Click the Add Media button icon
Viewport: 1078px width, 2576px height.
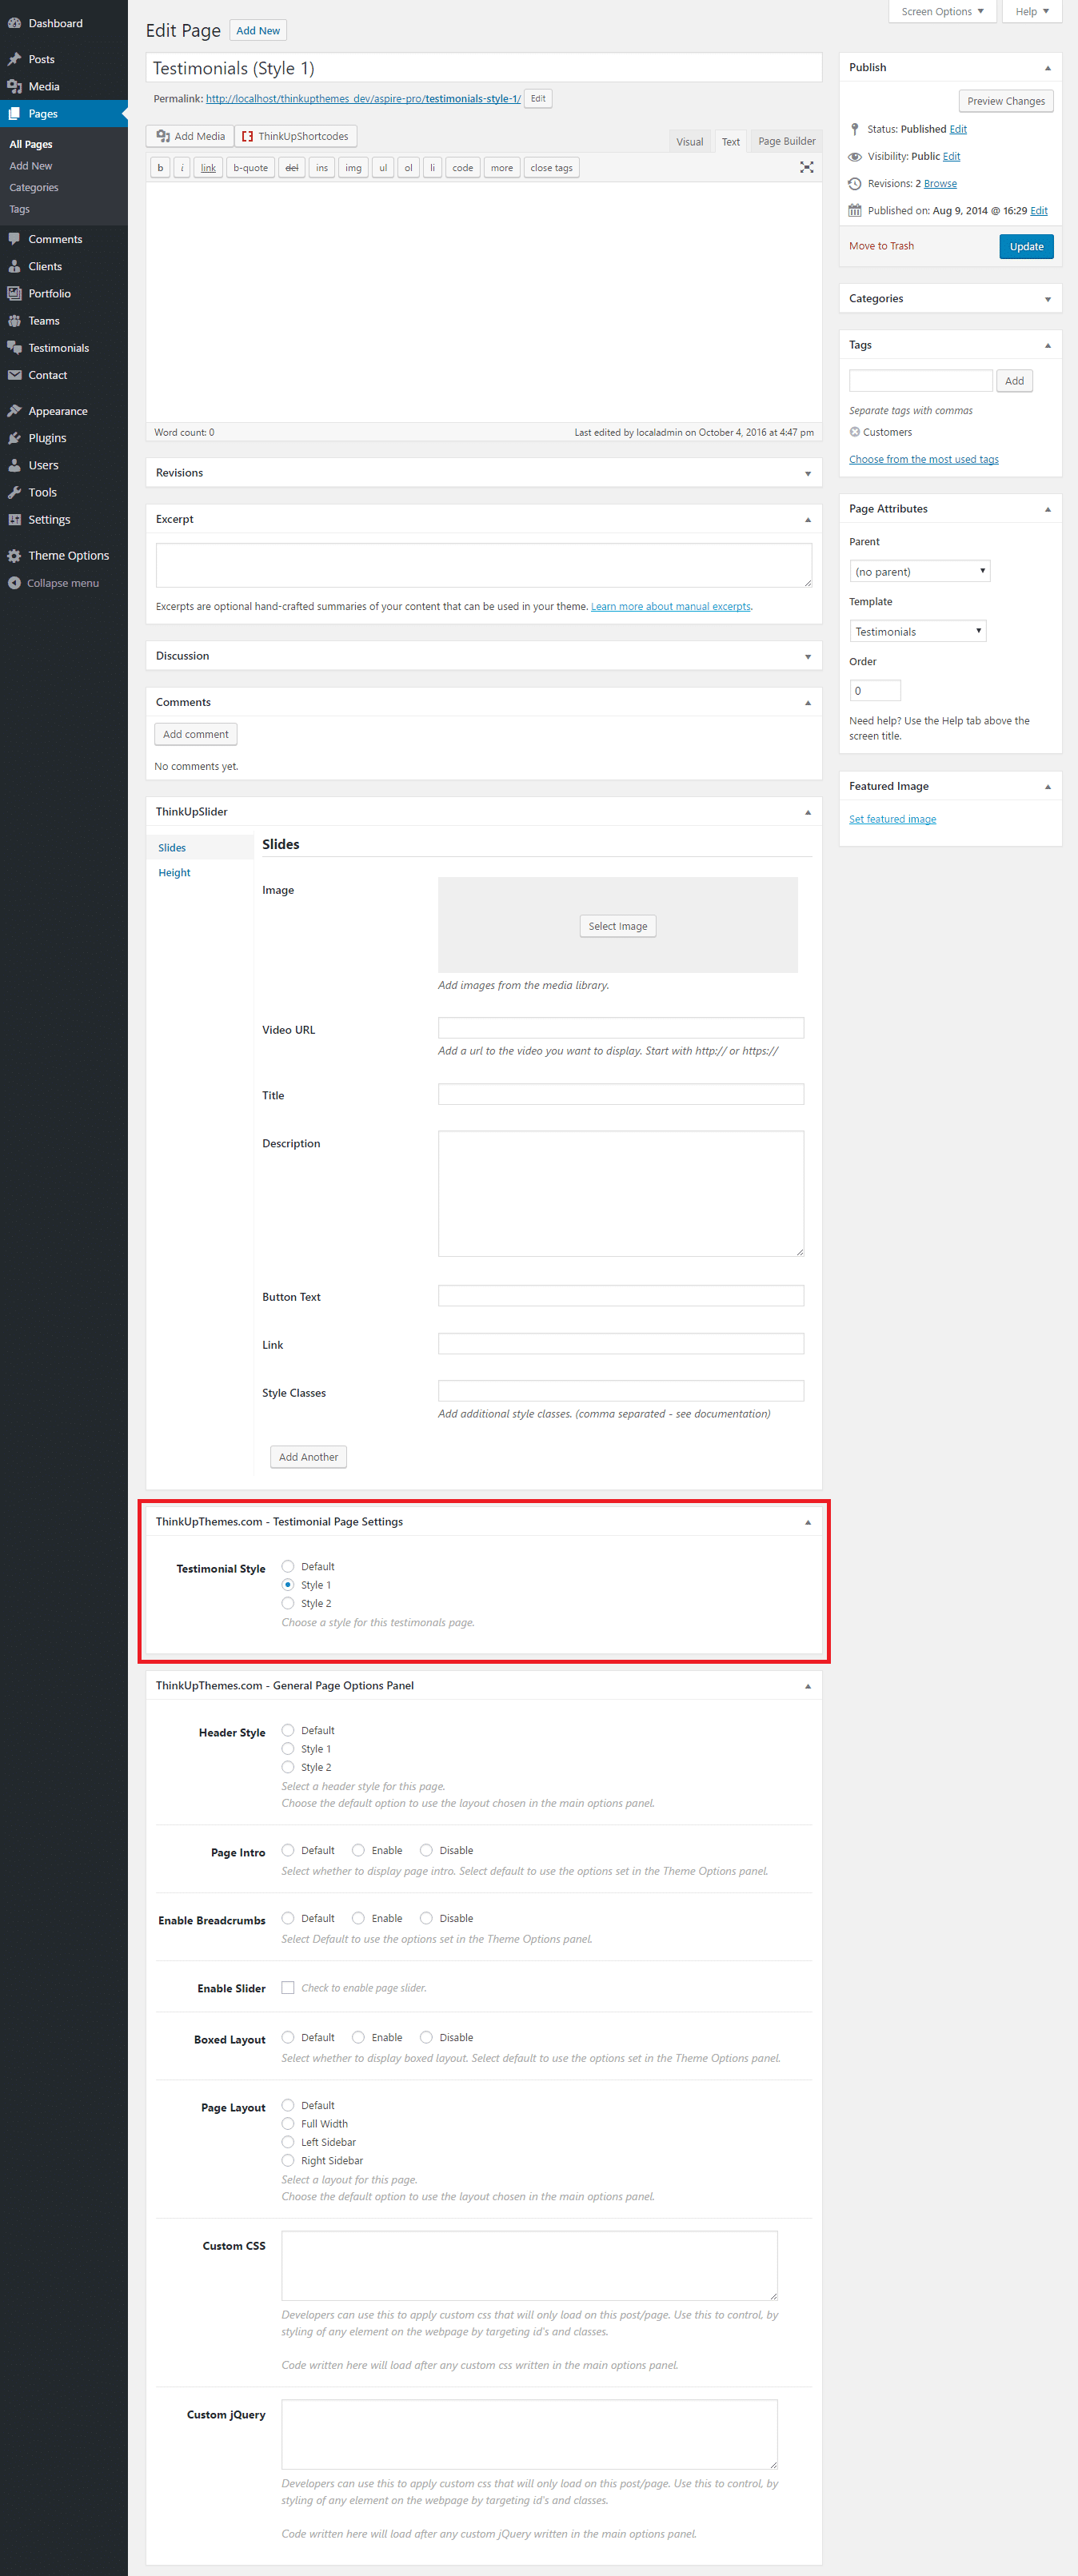point(163,136)
